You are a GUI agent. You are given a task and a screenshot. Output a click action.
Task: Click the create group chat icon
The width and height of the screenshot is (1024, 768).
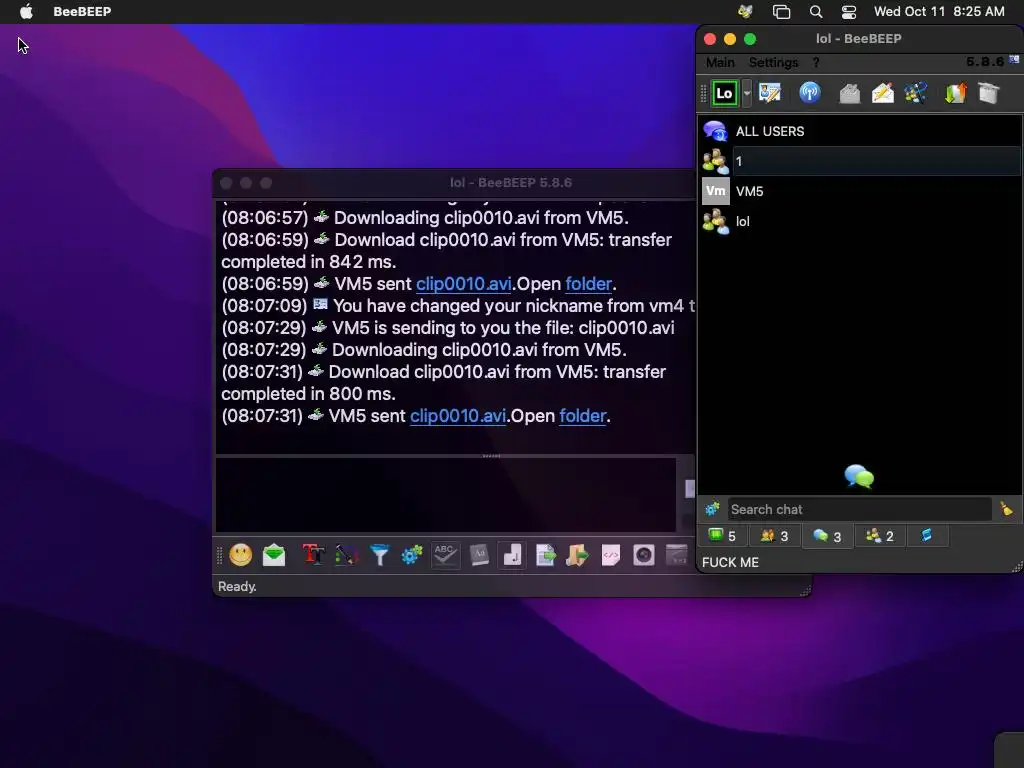916,93
